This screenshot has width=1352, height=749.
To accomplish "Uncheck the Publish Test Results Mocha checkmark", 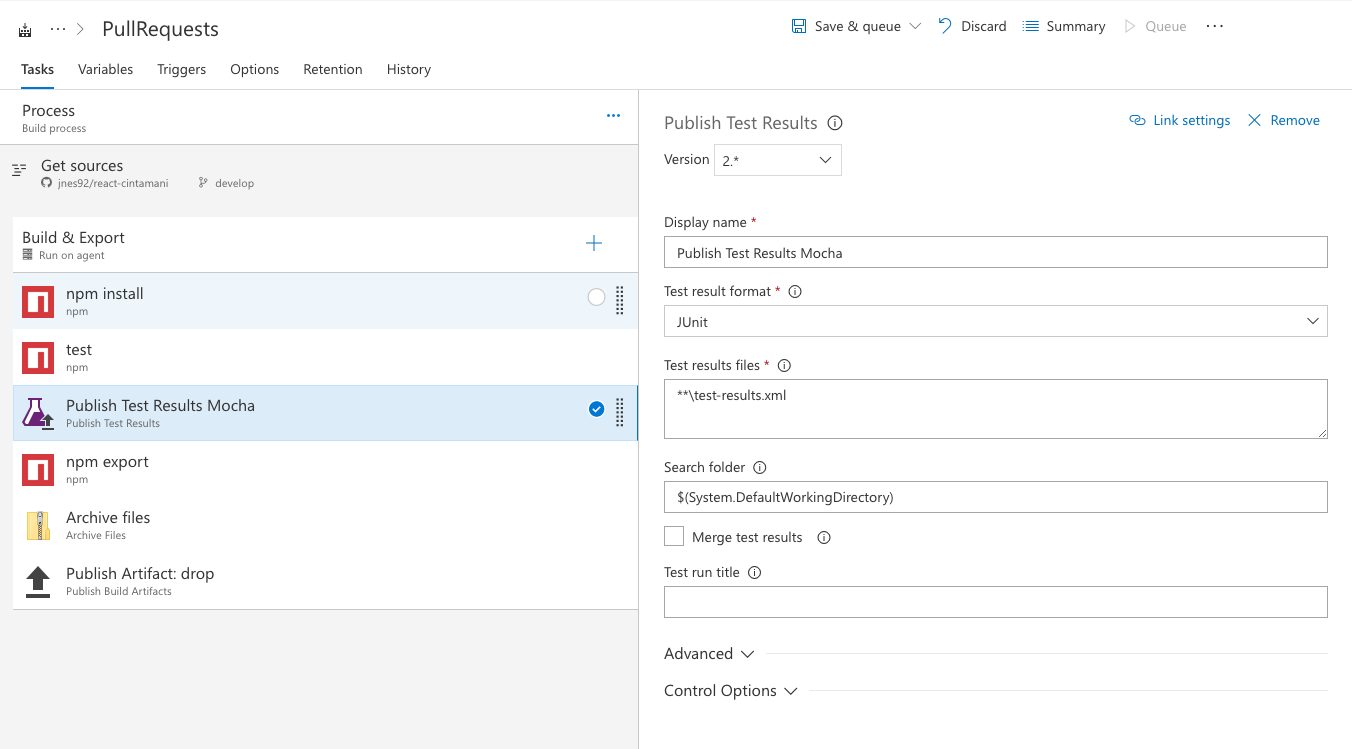I will pyautogui.click(x=596, y=409).
